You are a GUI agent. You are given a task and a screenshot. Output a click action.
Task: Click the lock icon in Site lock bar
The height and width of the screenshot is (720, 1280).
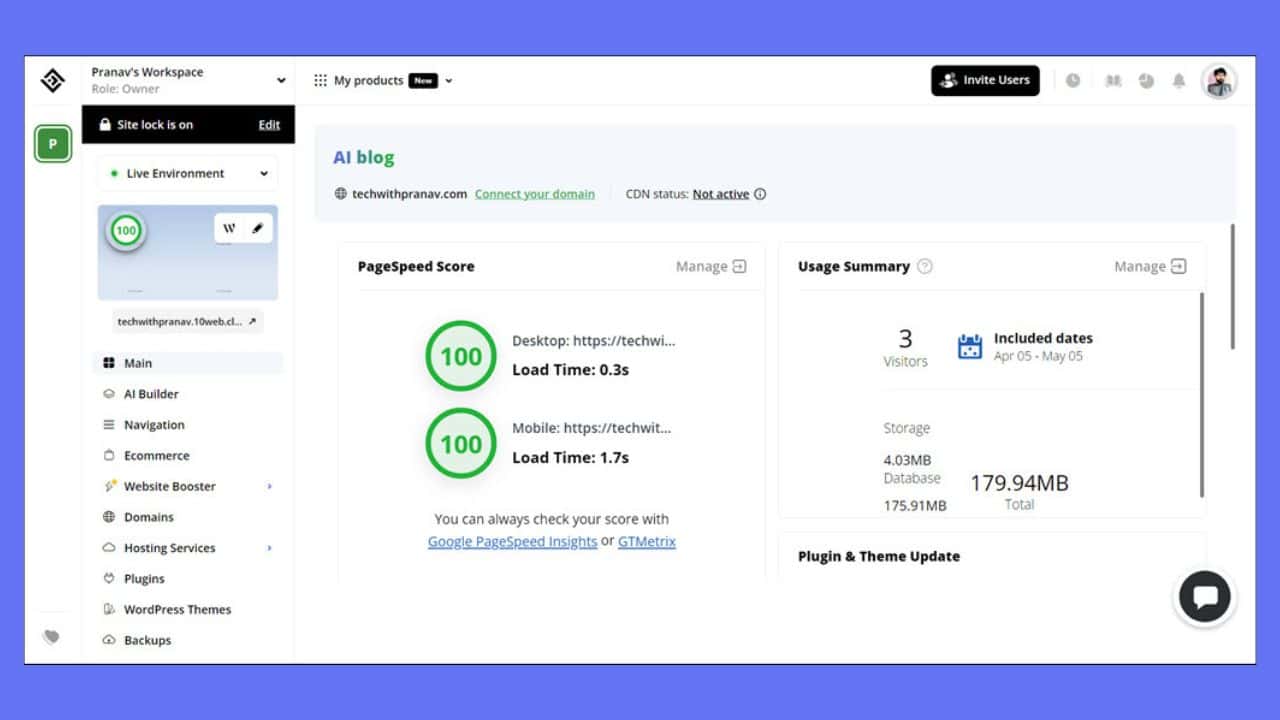coord(105,124)
